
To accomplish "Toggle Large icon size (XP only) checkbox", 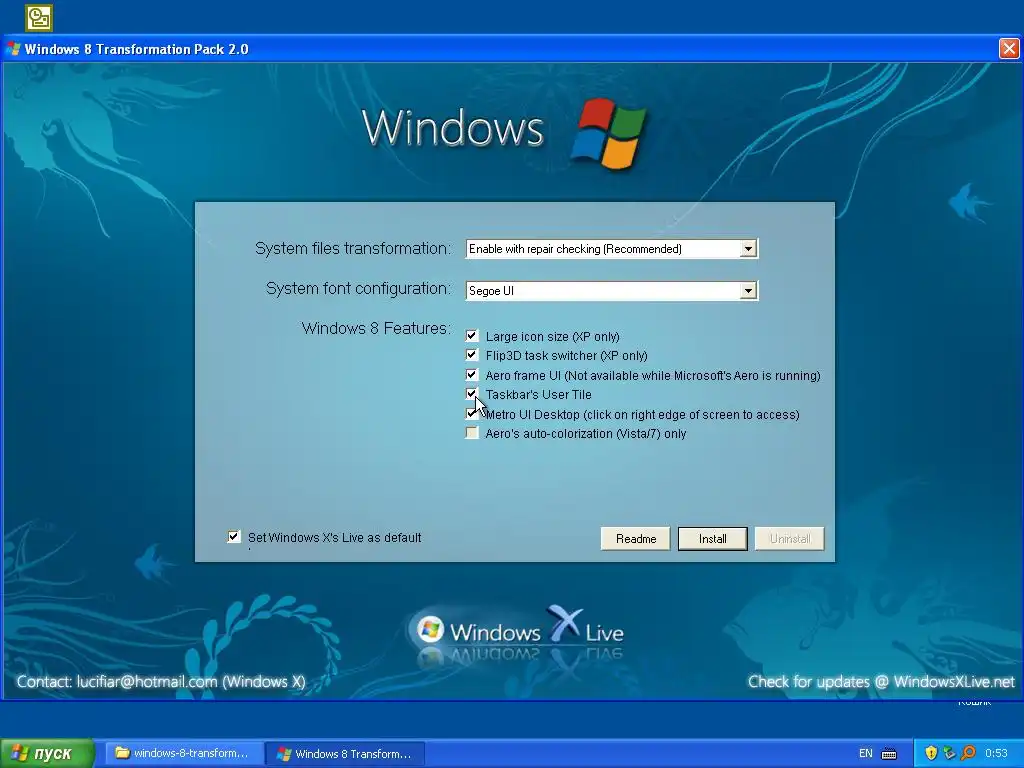I will click(472, 336).
